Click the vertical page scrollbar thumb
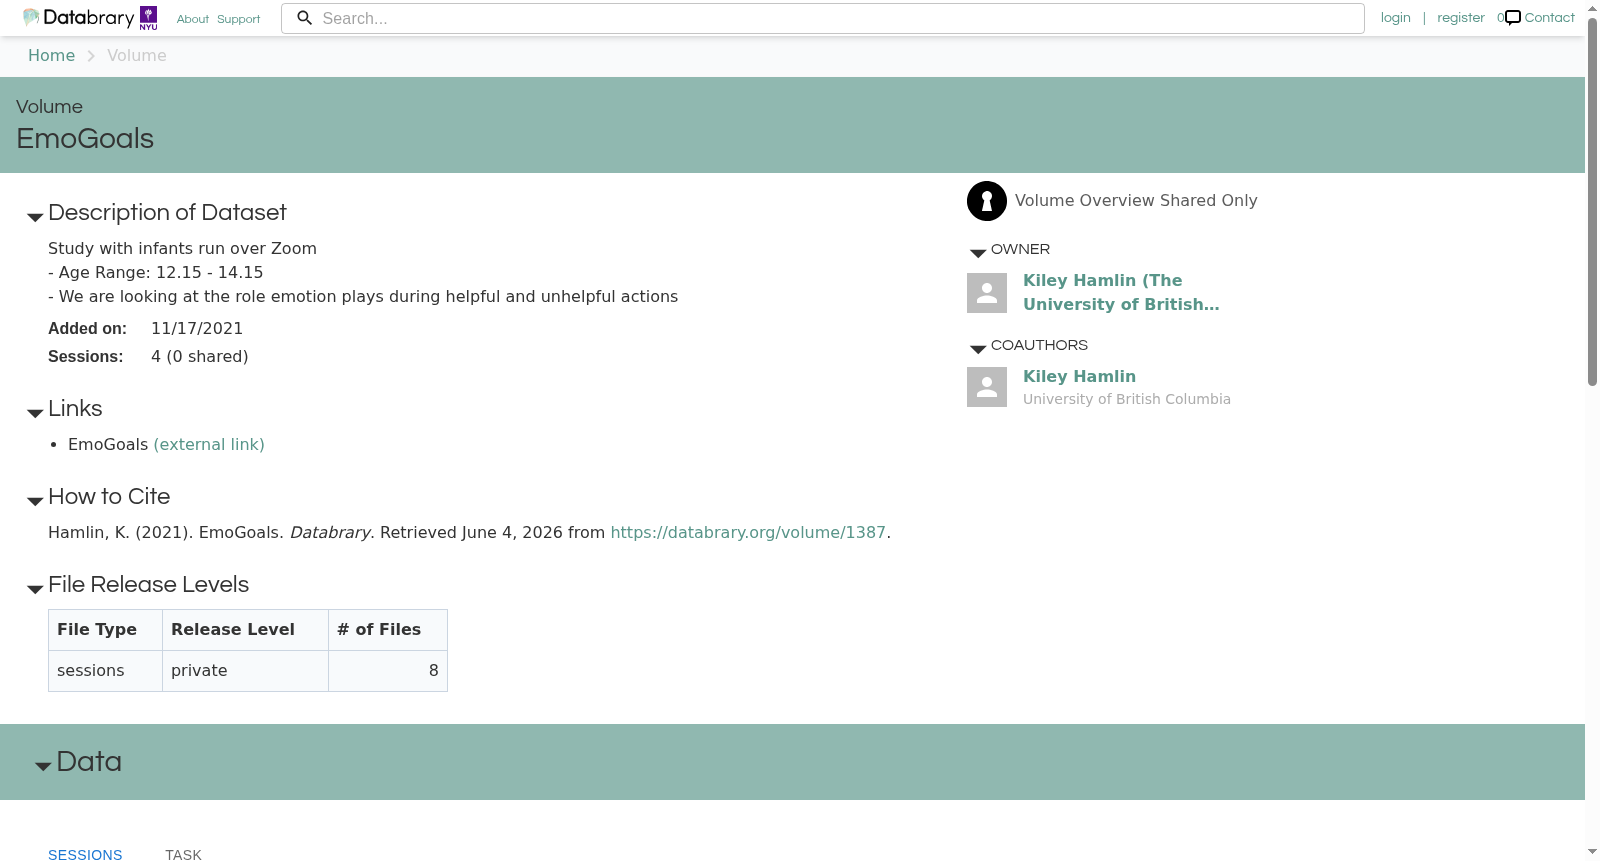 pyautogui.click(x=1592, y=200)
